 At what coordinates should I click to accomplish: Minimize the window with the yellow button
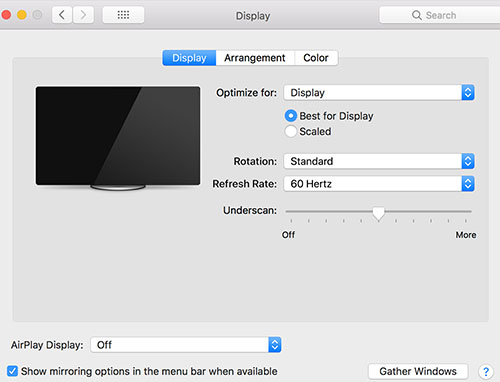pos(22,15)
